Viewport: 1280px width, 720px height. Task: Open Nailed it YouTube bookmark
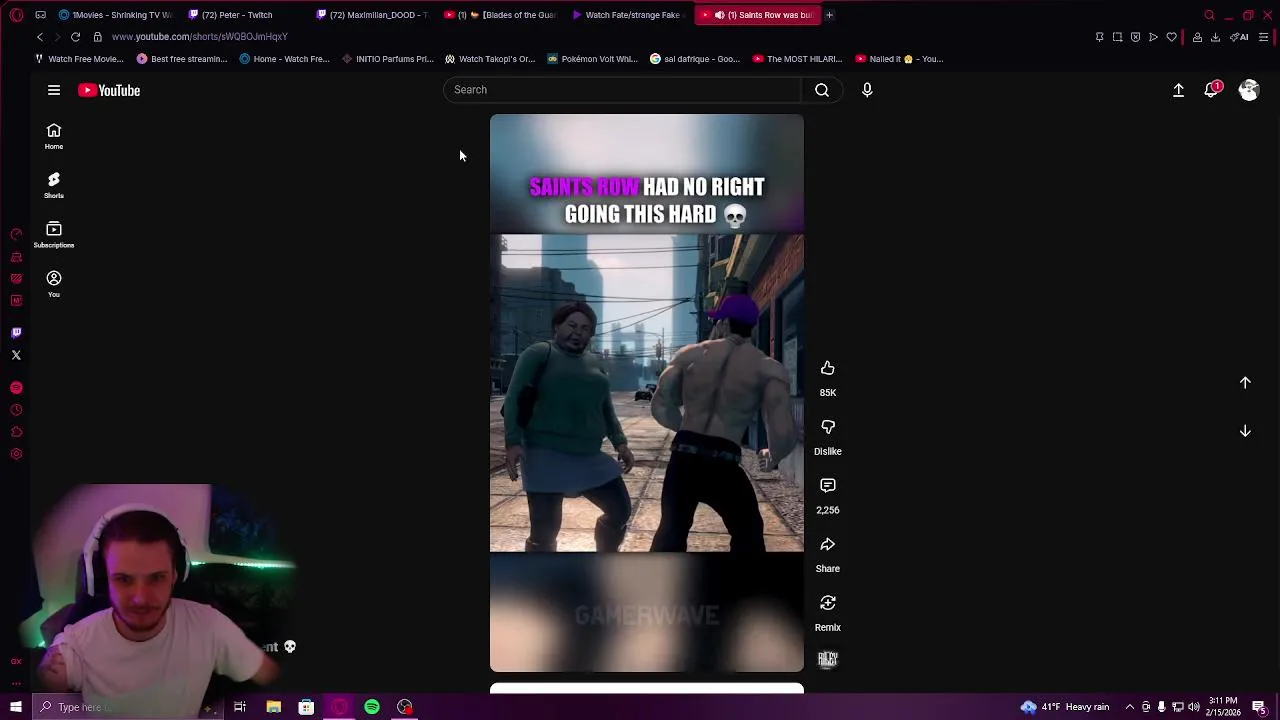tap(899, 59)
